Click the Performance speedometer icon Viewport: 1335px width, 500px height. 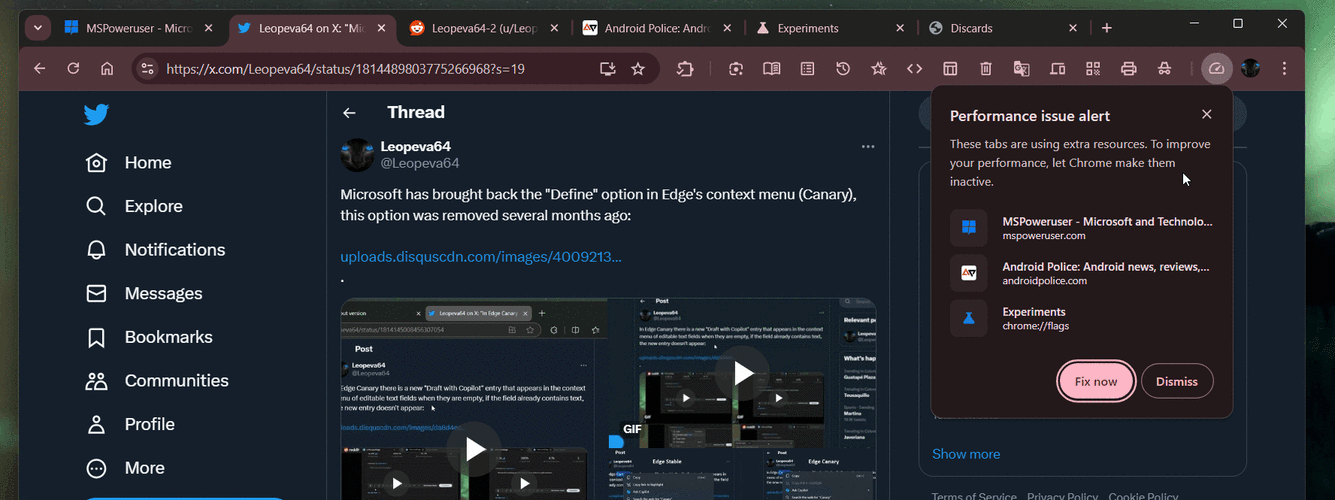1216,69
